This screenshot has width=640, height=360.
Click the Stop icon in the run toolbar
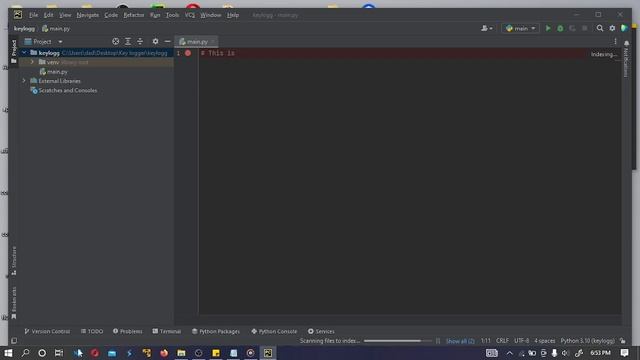[584, 28]
